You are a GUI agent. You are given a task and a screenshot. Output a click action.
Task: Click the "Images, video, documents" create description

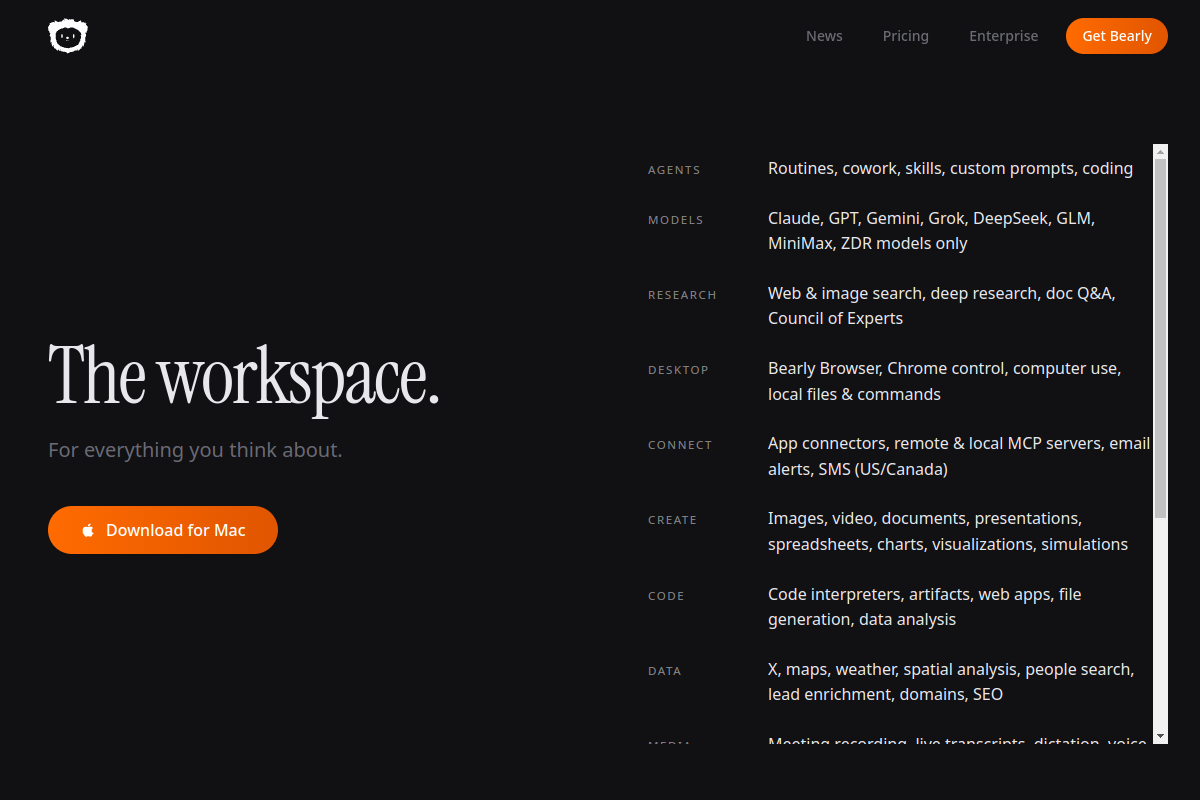pos(948,532)
